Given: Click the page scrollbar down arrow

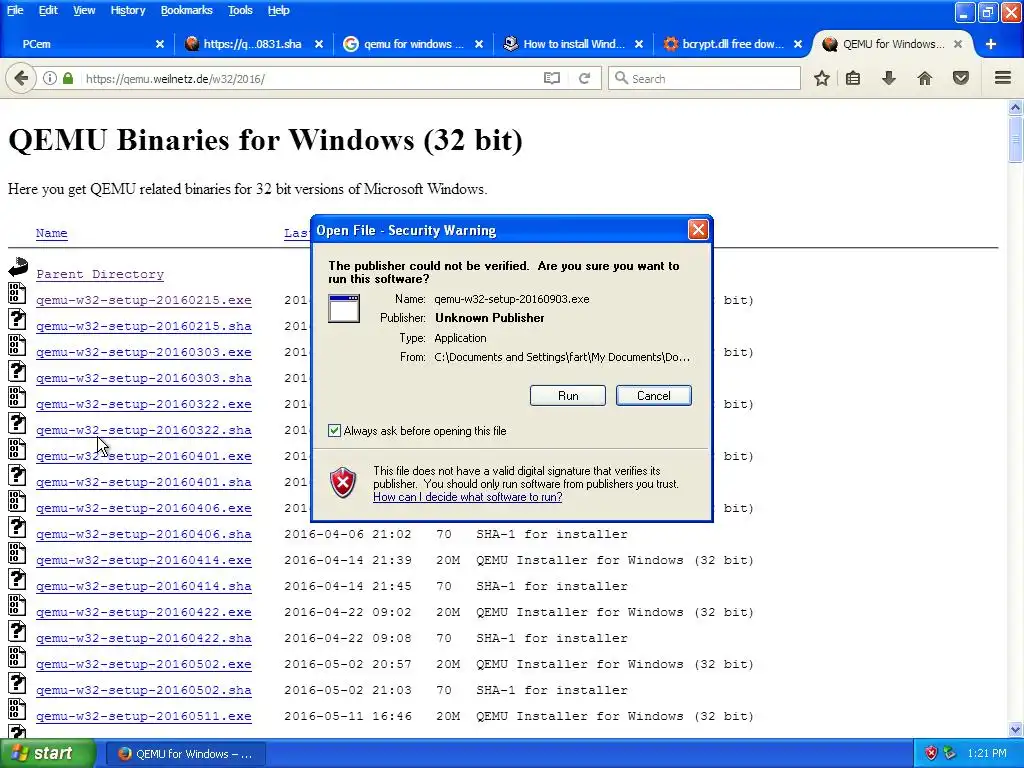Looking at the screenshot, I should (1016, 729).
